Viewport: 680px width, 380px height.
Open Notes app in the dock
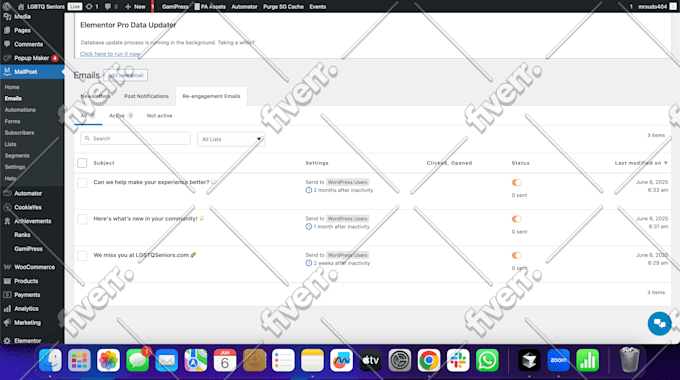click(x=312, y=360)
